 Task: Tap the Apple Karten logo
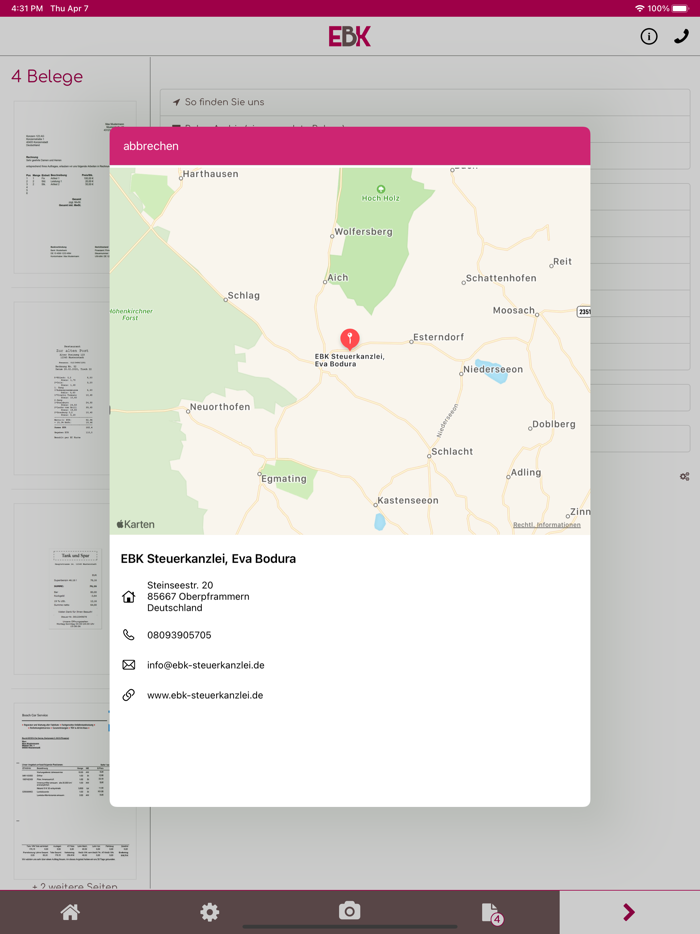click(136, 524)
